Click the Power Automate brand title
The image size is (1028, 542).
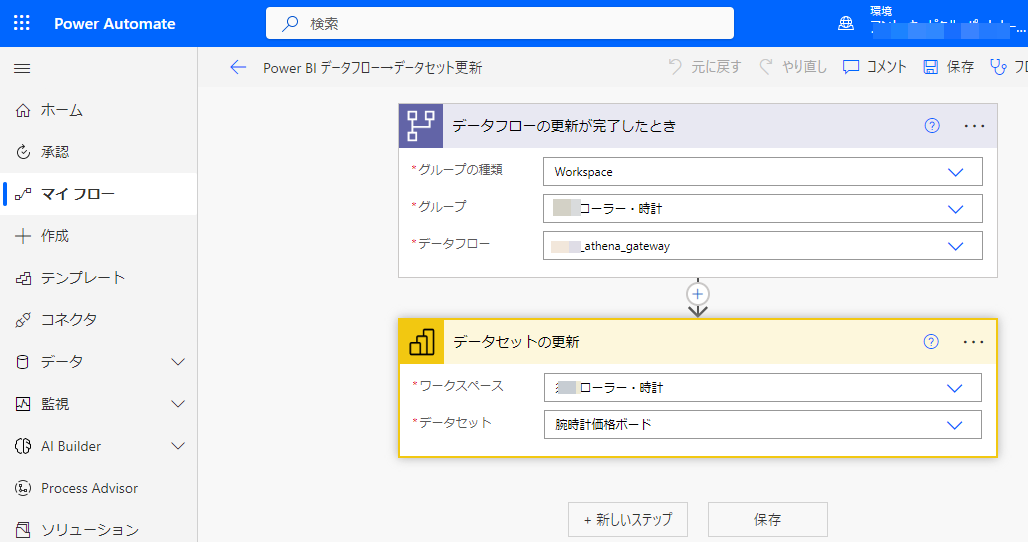(115, 24)
